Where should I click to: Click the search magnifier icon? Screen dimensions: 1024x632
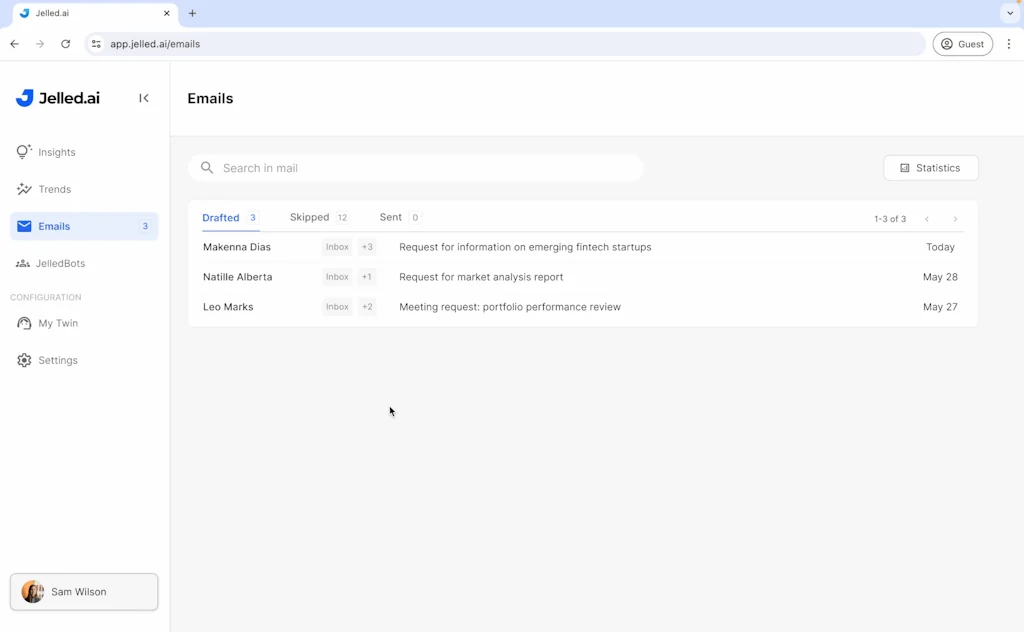click(207, 167)
